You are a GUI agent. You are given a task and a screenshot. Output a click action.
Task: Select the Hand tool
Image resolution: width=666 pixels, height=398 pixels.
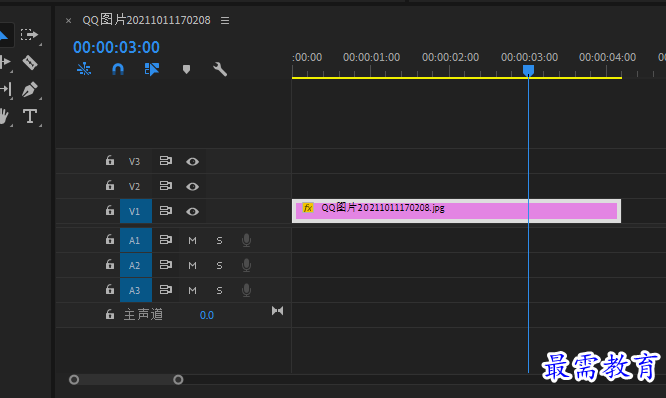pyautogui.click(x=4, y=116)
